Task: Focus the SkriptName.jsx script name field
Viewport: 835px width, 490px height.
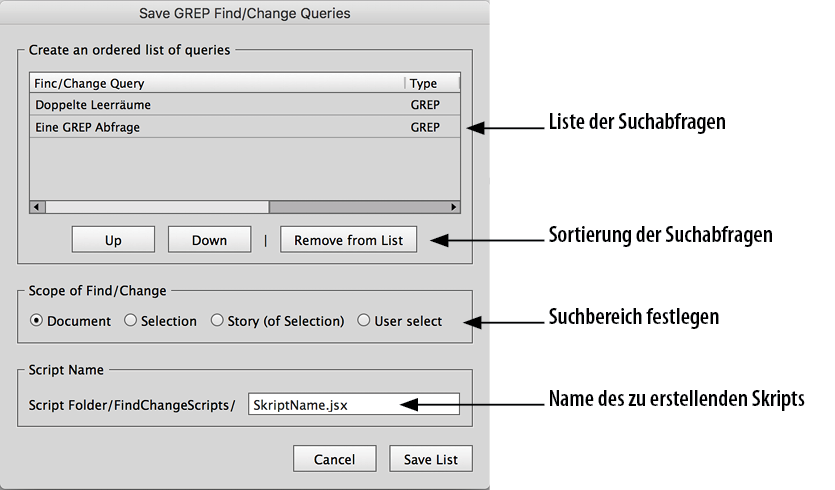Action: (354, 404)
